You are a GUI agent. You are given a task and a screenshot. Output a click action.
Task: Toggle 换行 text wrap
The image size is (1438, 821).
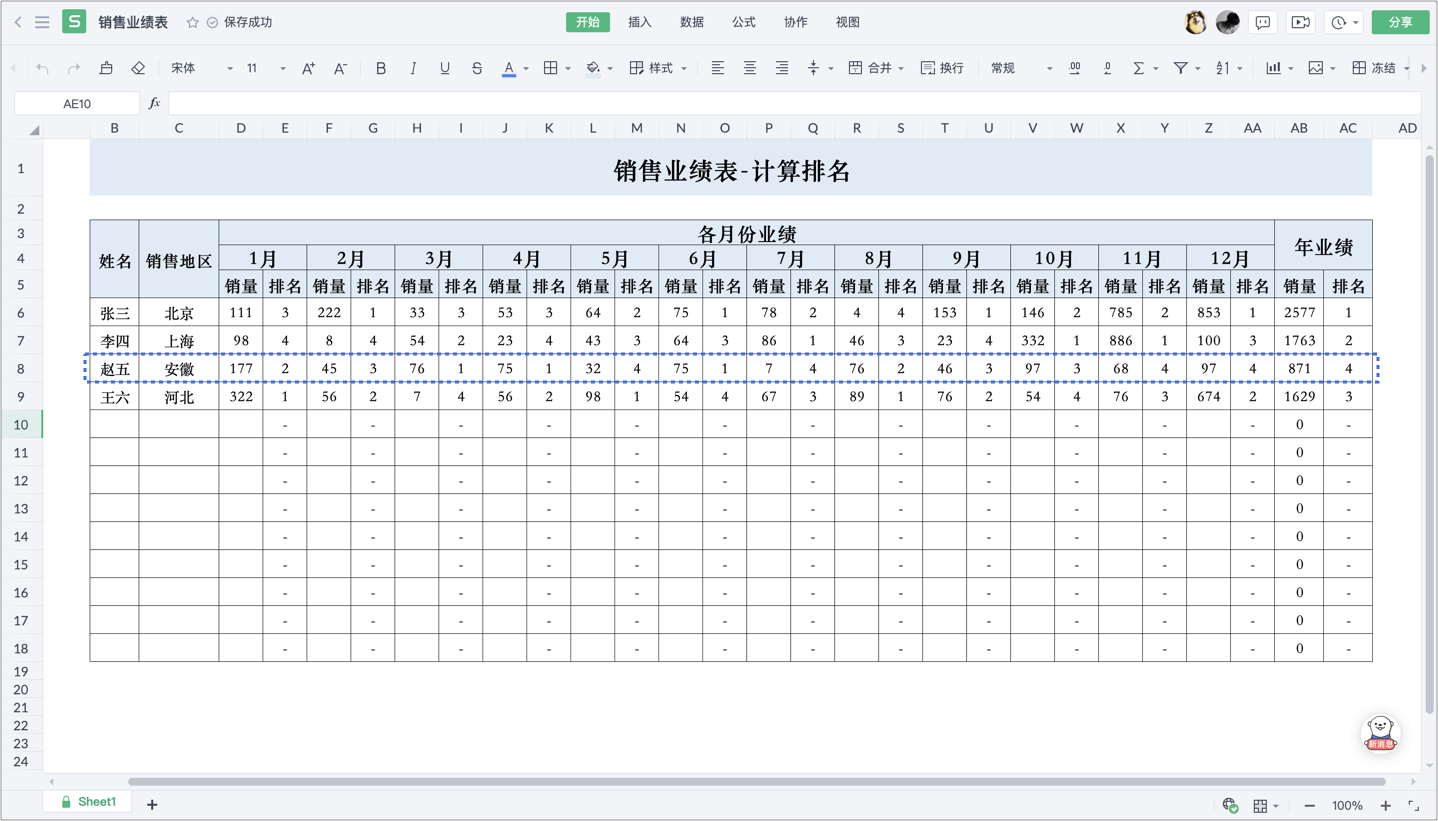coord(942,68)
